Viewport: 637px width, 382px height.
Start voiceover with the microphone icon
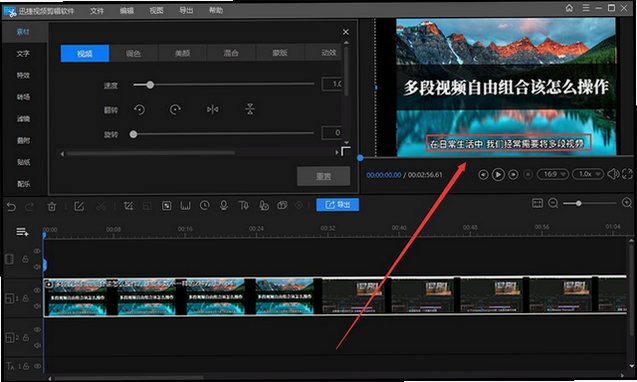point(223,206)
